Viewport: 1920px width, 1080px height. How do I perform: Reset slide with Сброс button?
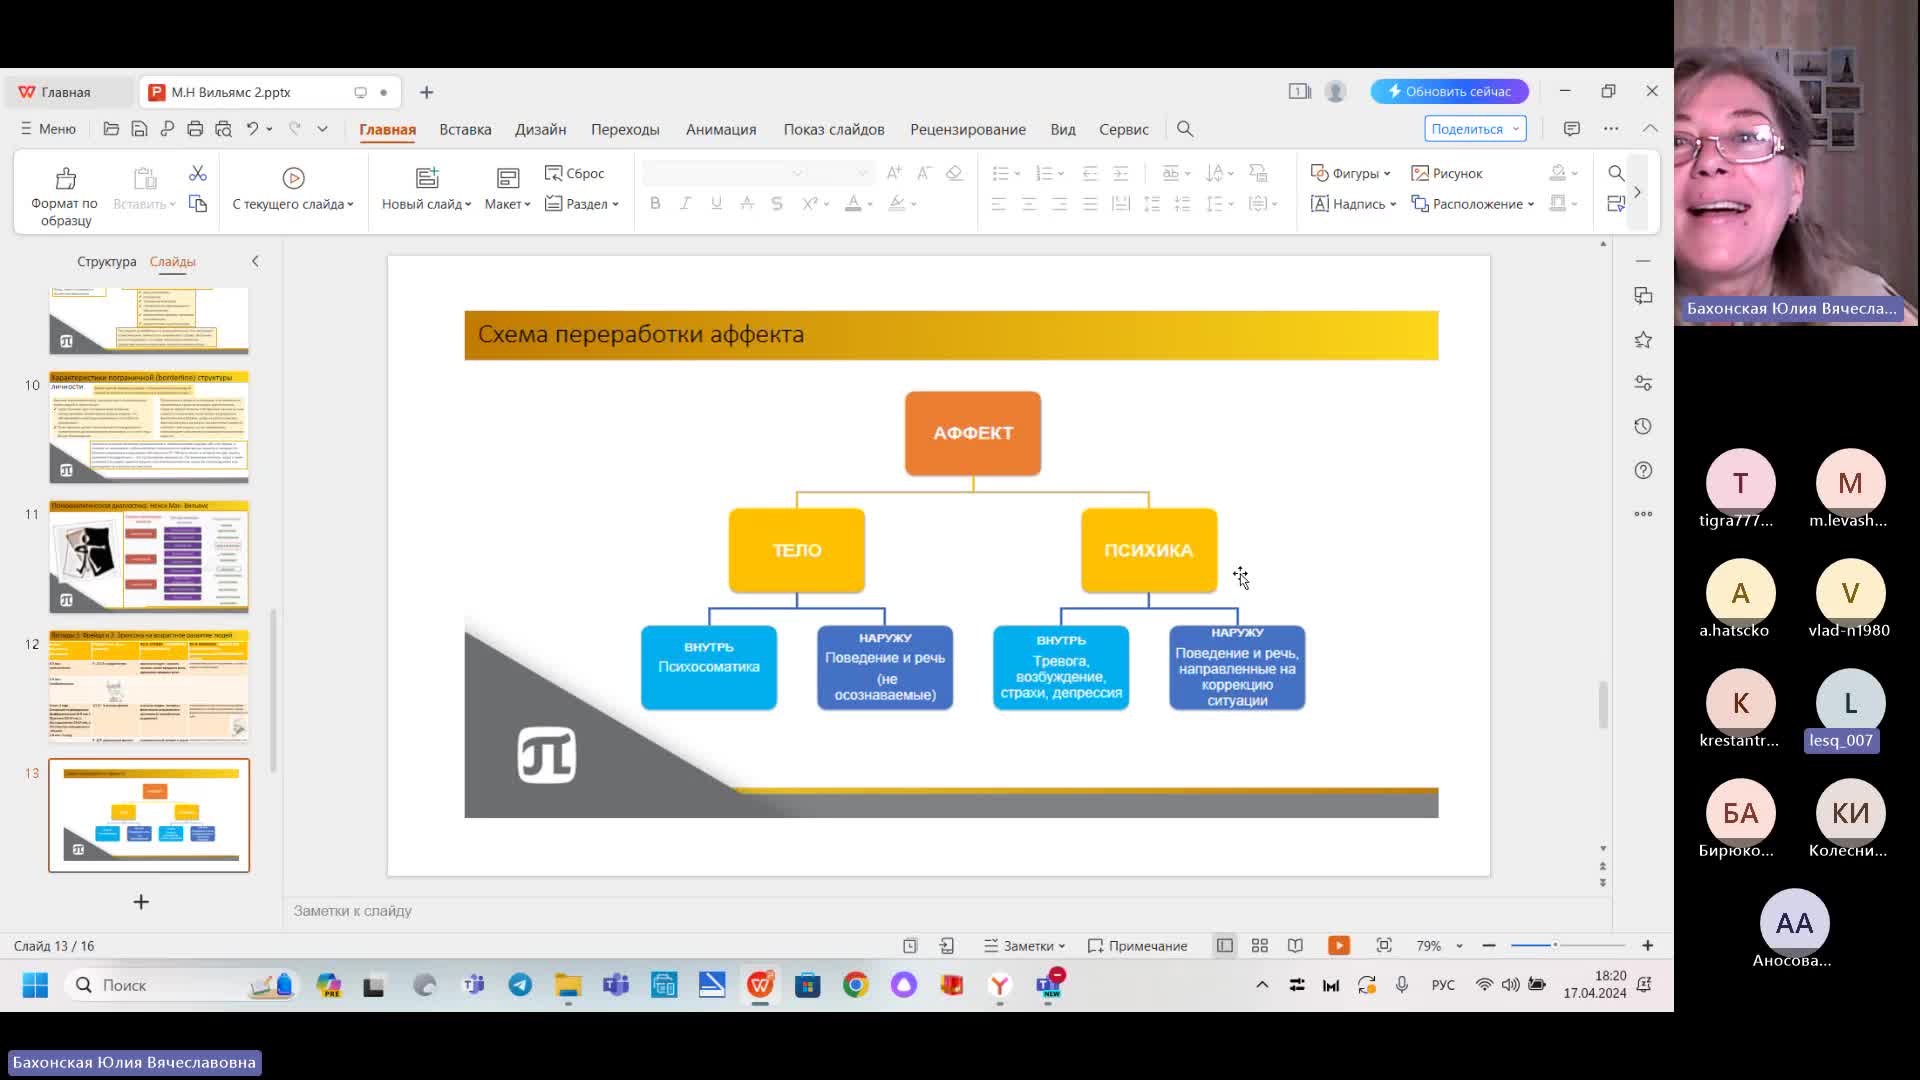click(x=575, y=173)
